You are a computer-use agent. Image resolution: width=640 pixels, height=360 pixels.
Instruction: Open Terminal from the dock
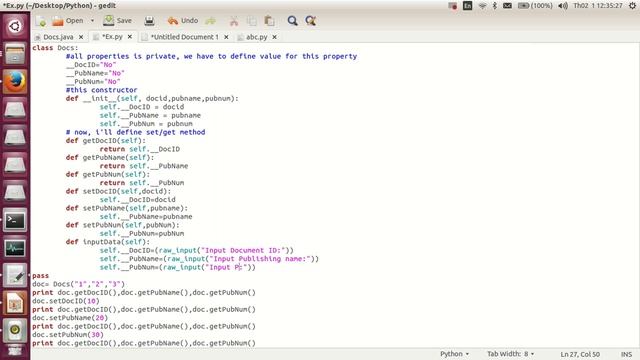[15, 220]
